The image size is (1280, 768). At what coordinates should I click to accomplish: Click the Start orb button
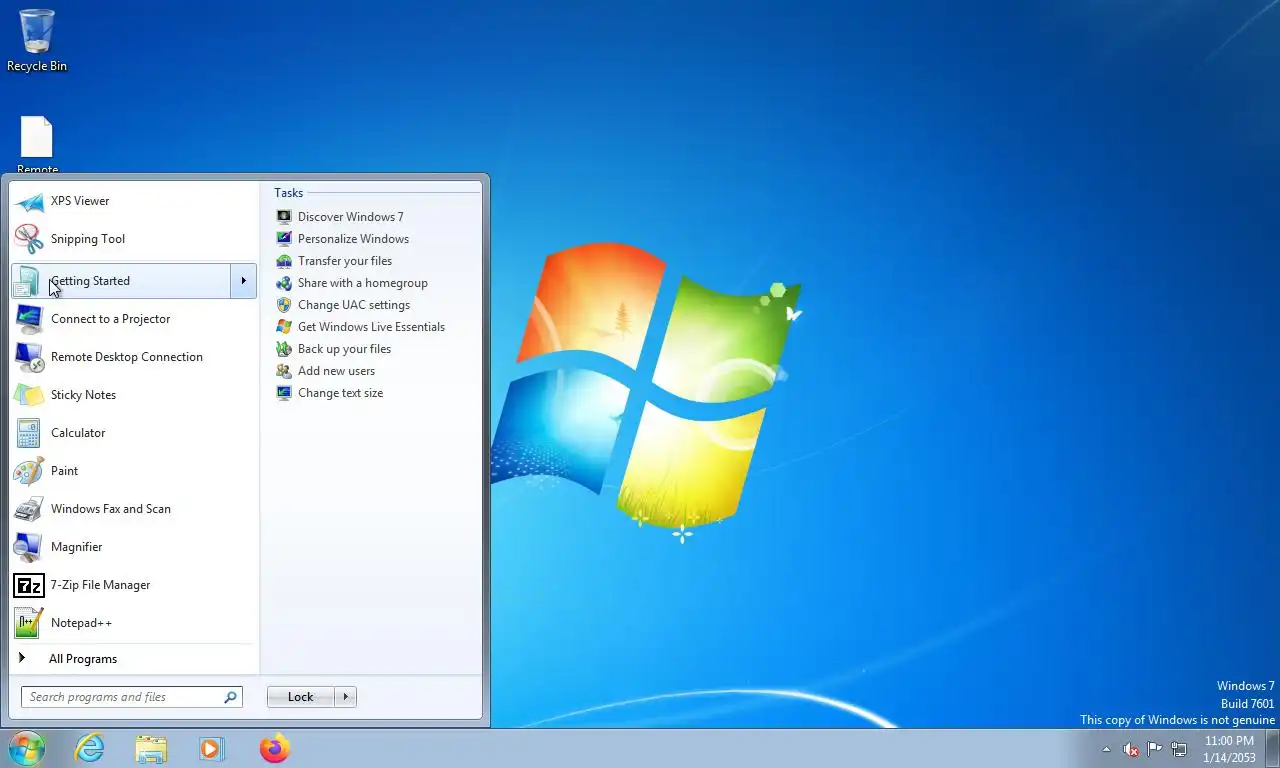coord(27,748)
